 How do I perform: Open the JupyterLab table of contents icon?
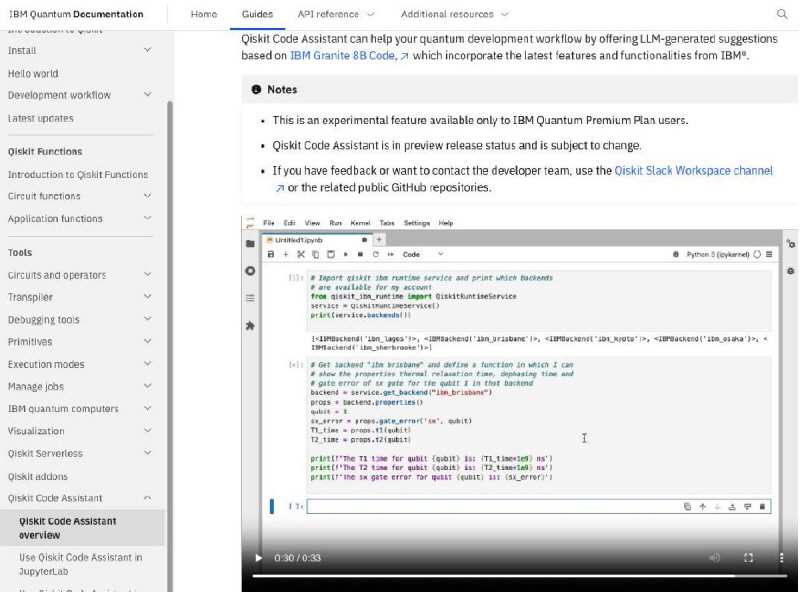pos(250,298)
